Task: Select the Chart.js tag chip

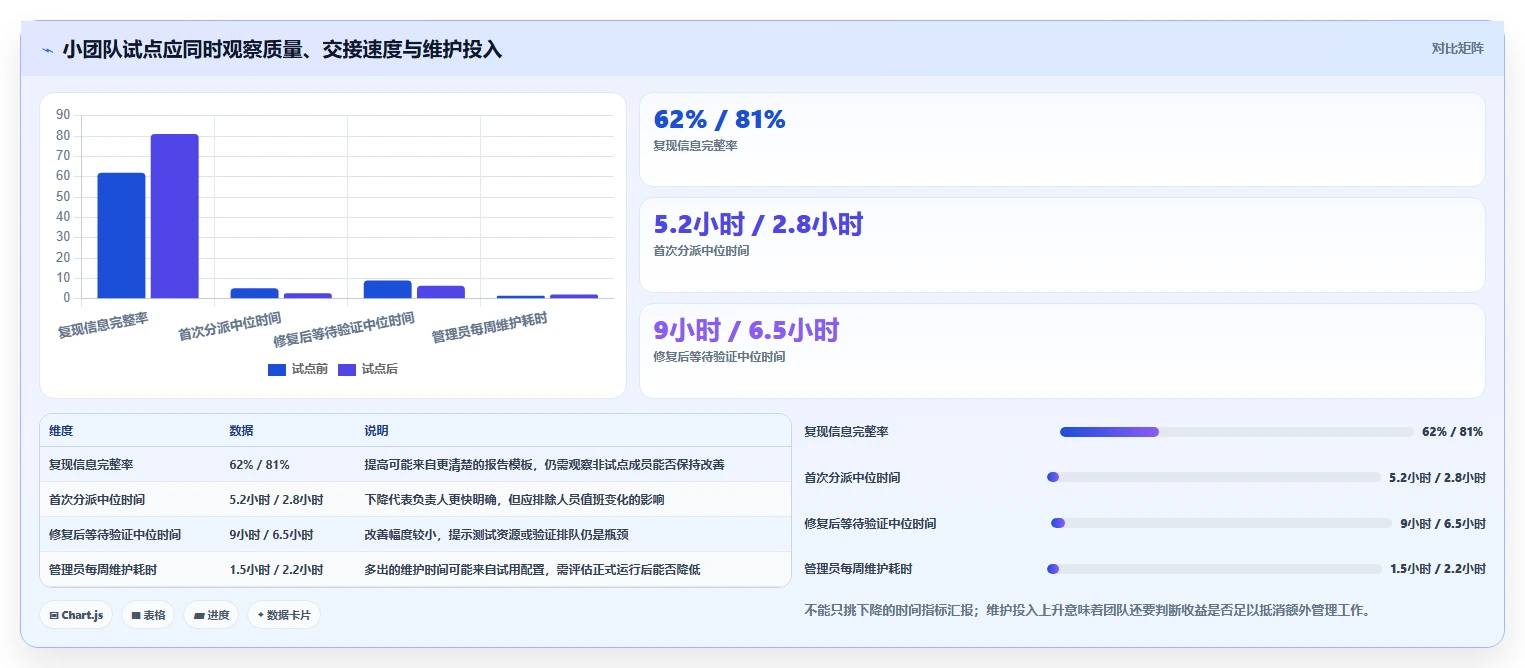Action: coord(77,615)
